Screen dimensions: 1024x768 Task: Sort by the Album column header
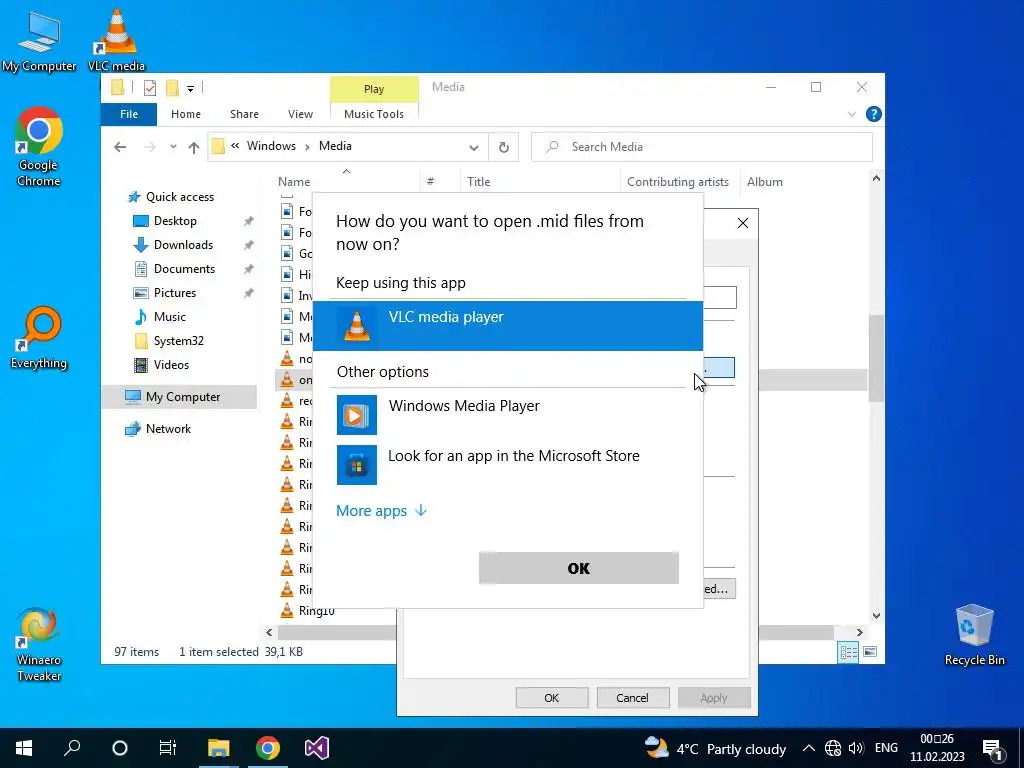pos(765,182)
